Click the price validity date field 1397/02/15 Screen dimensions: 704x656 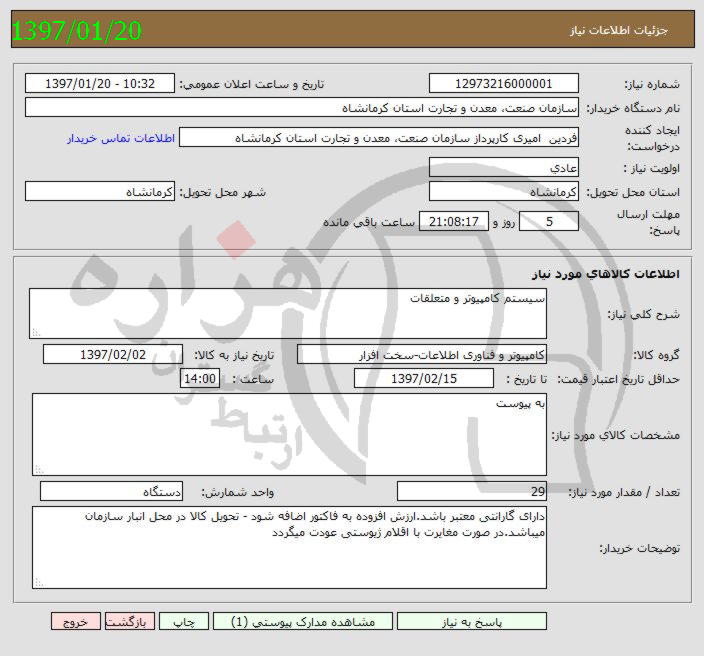424,378
